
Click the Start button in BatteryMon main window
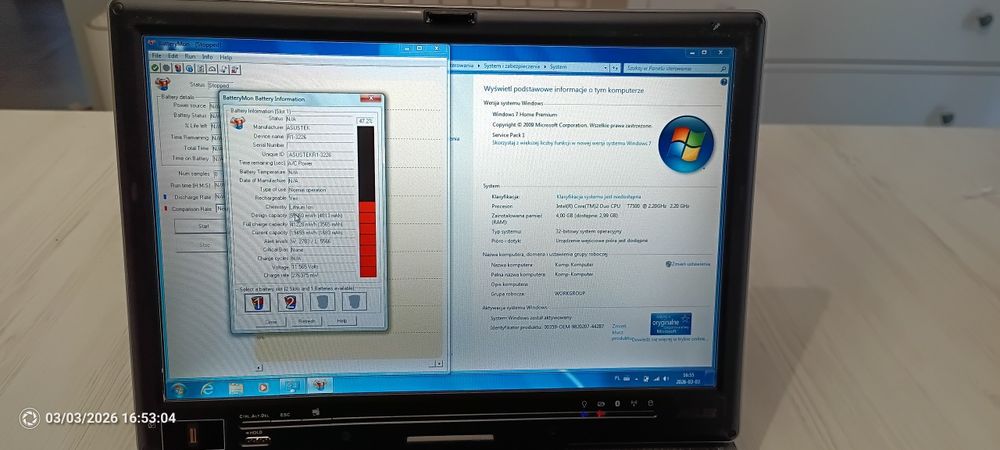tap(203, 226)
